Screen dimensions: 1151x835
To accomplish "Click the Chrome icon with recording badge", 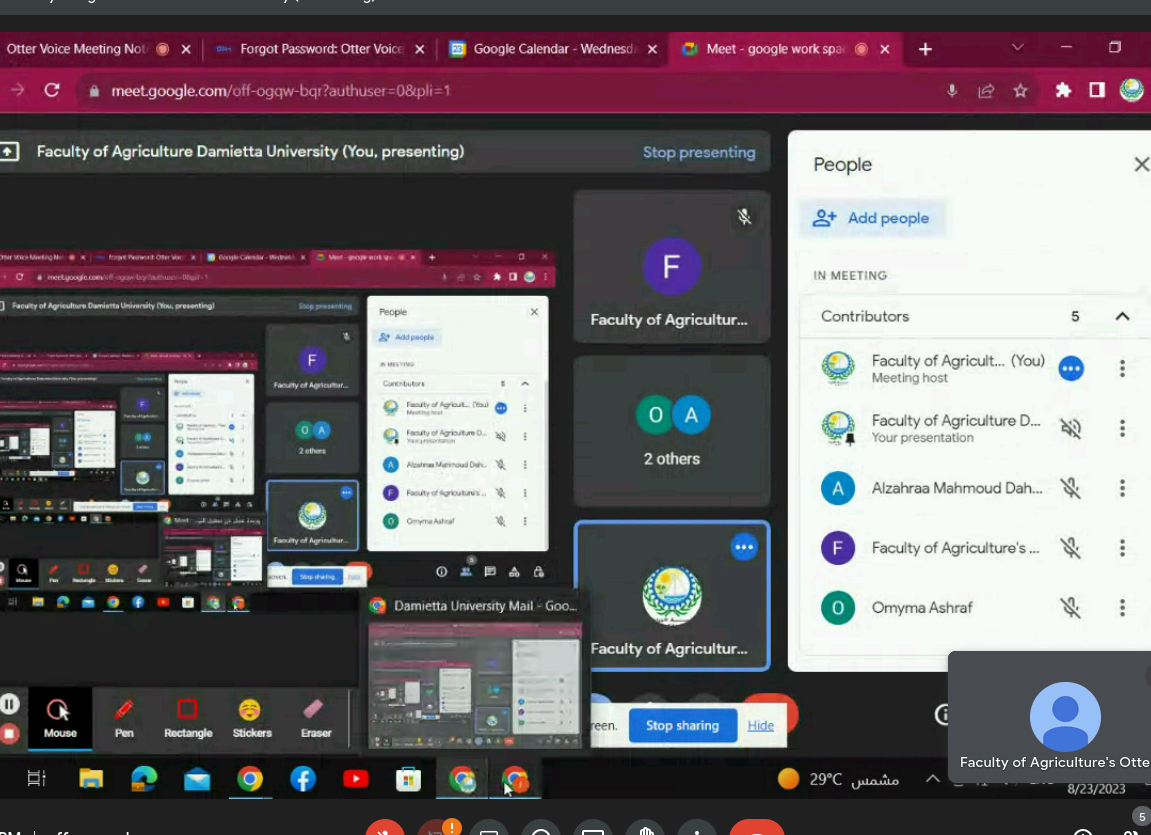I will (515, 779).
